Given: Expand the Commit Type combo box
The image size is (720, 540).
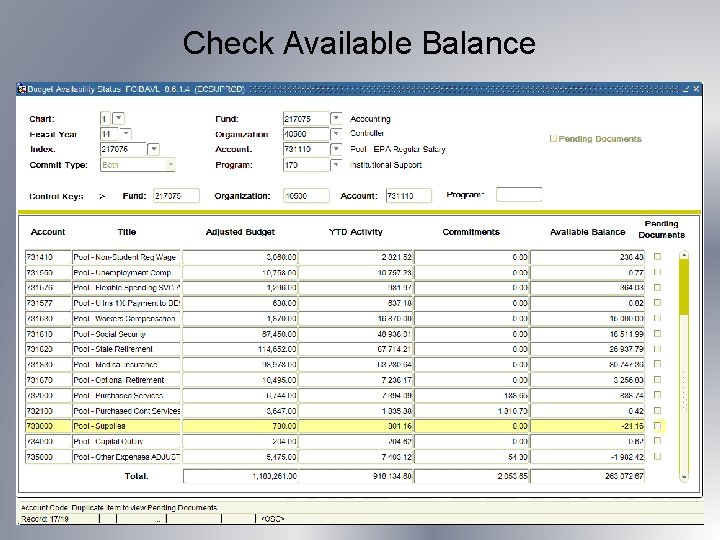Looking at the screenshot, I should pos(170,164).
